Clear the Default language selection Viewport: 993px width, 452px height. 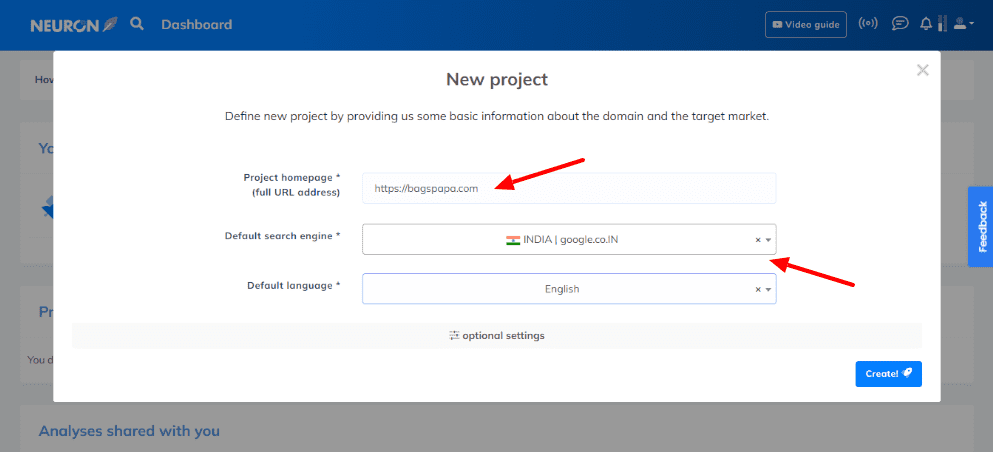[757, 289]
